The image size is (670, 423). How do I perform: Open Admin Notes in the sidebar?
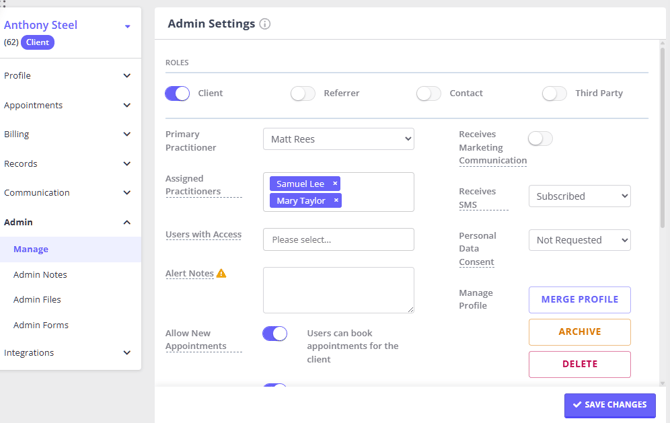click(40, 275)
